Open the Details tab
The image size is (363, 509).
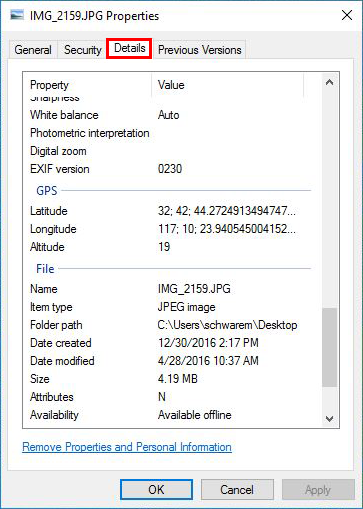(x=129, y=48)
